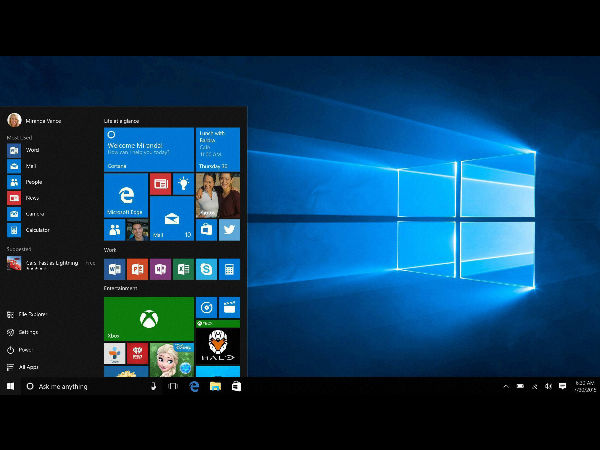Open the Word tile in the Work group
The image size is (600, 450).
[114, 269]
